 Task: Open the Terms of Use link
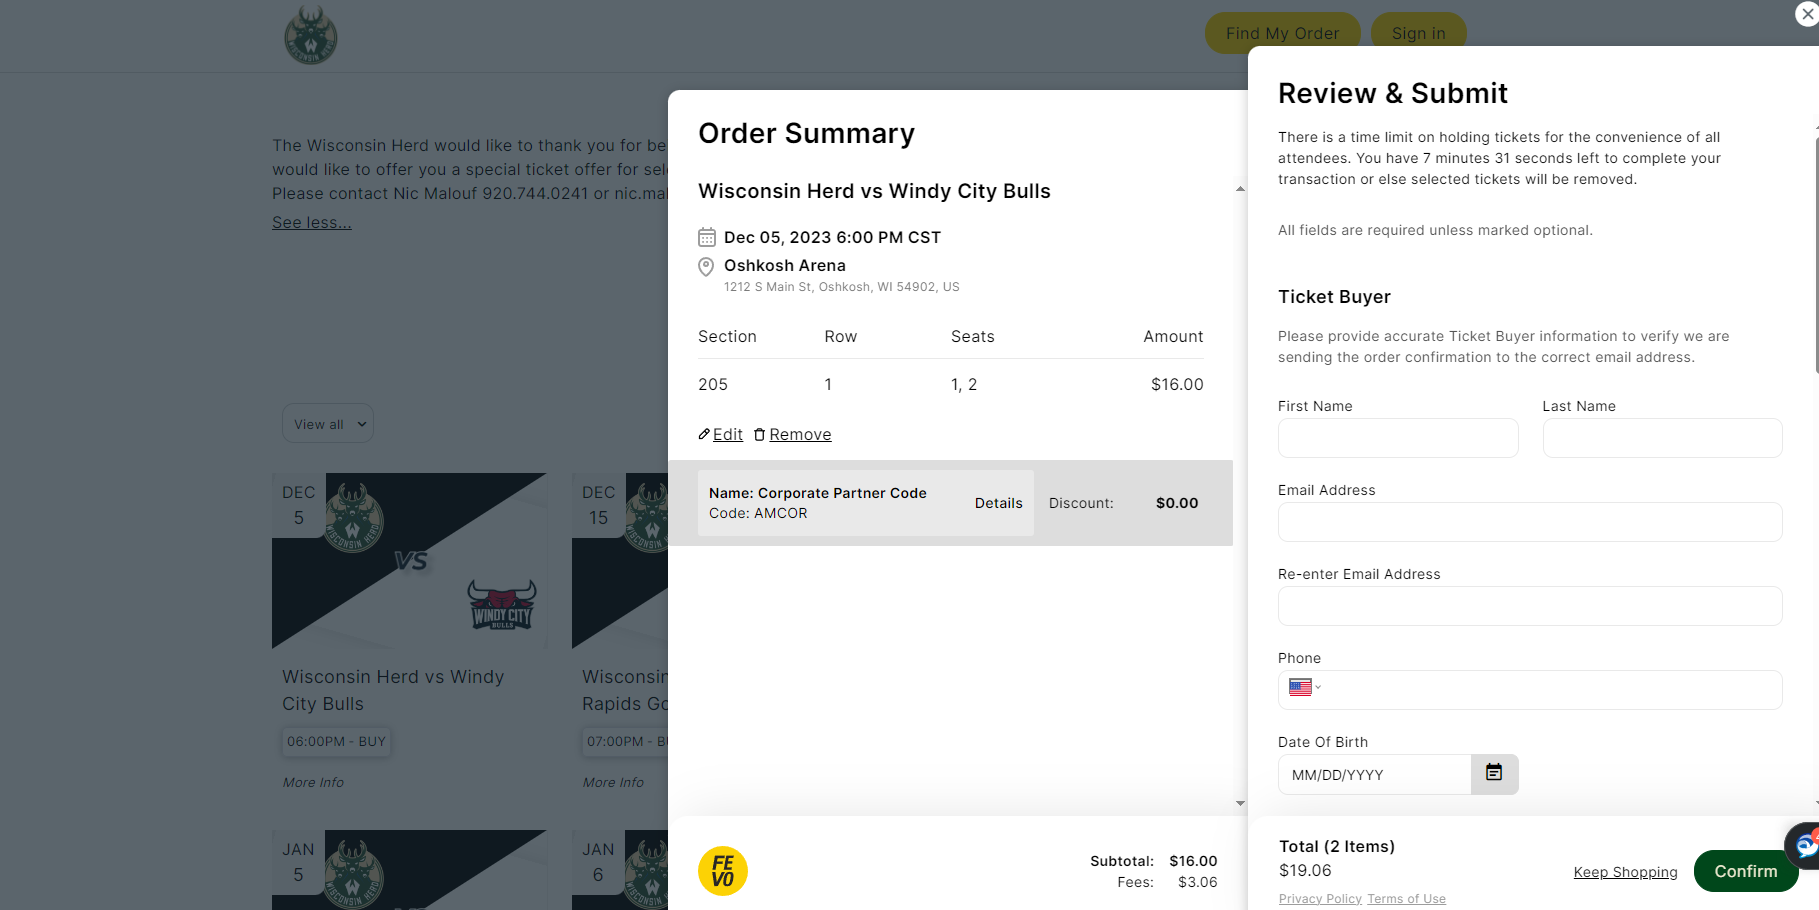1406,899
